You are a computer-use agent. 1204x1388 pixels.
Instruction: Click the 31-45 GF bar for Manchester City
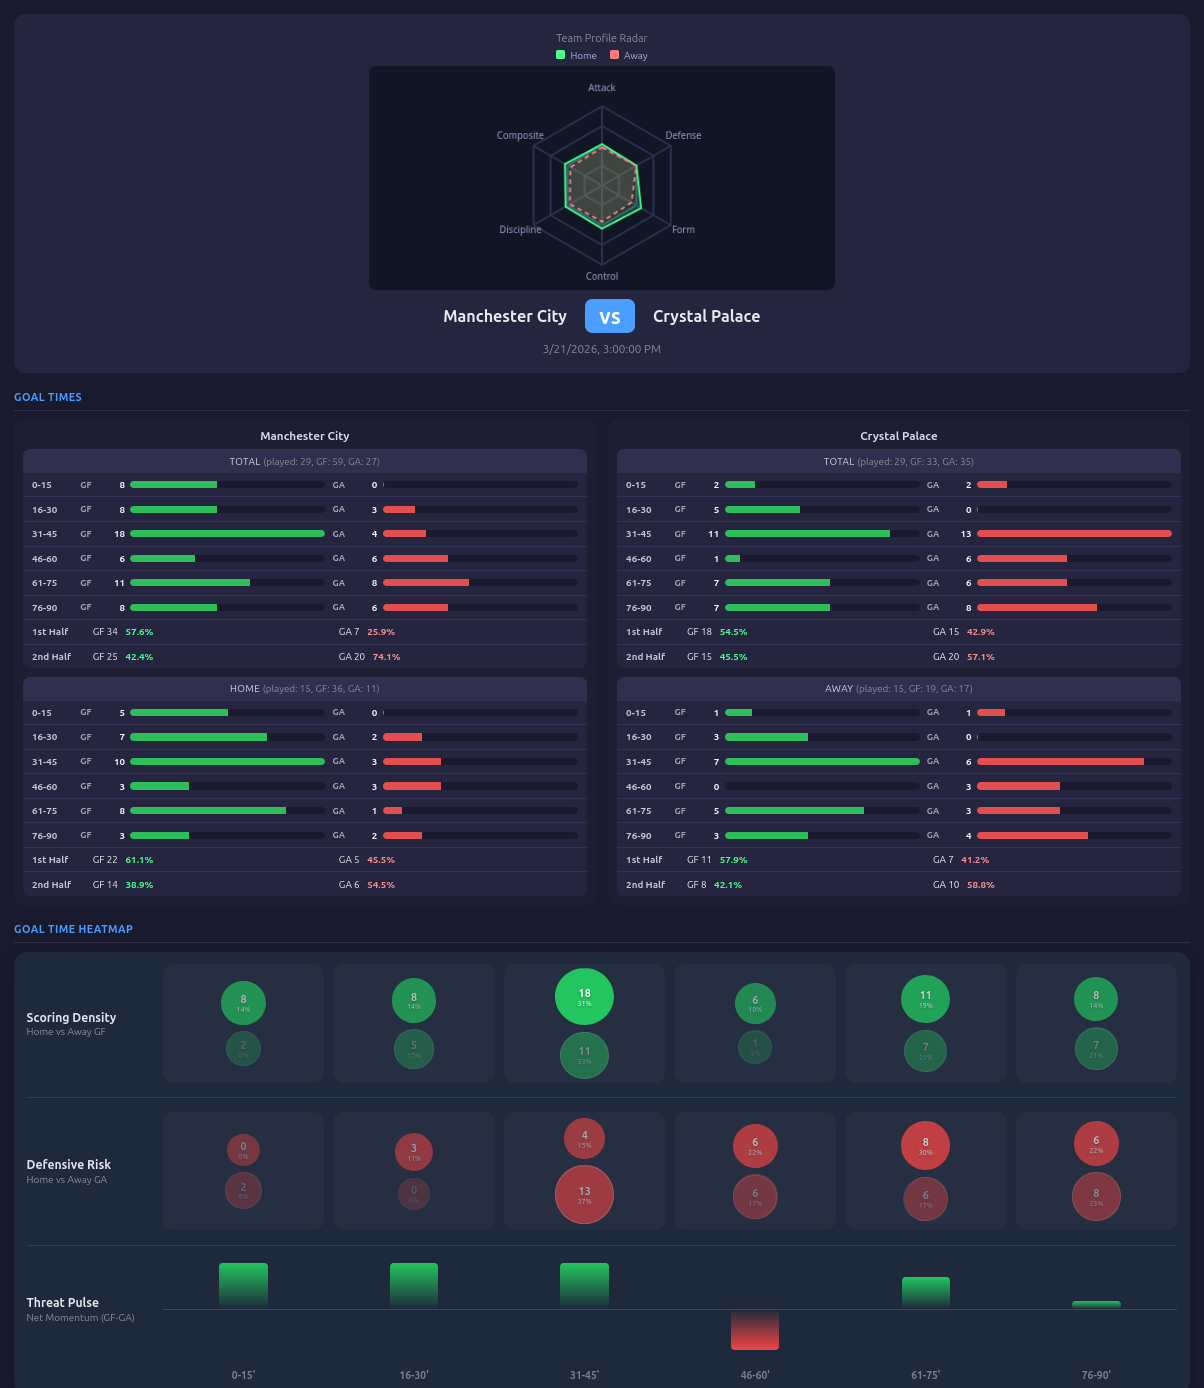click(227, 533)
